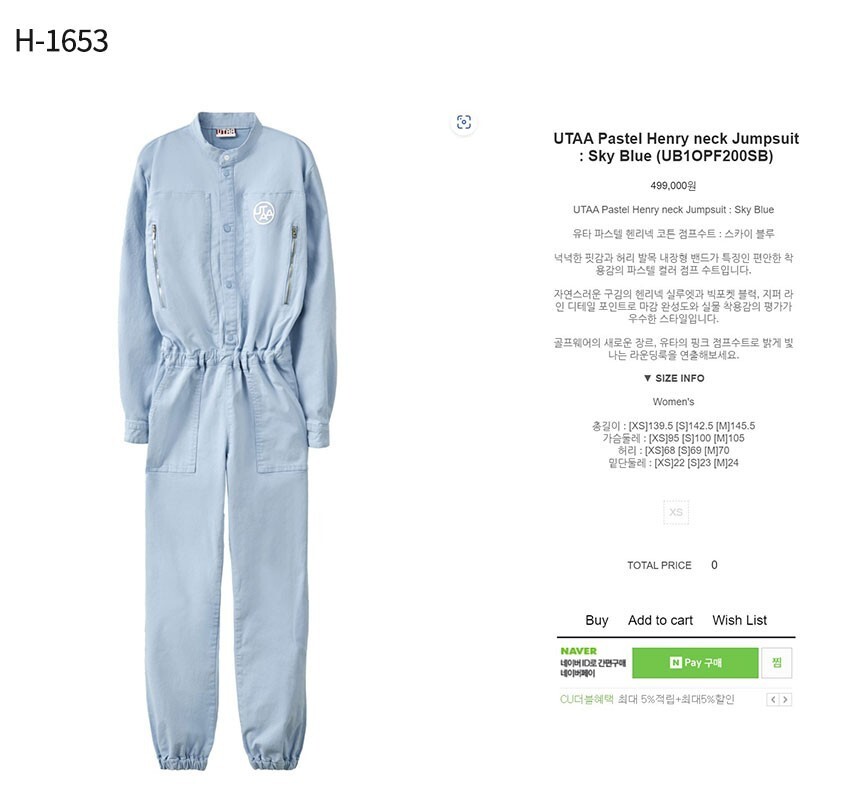Show next Naver benefit banner
This screenshot has width=860, height=809.
785,699
